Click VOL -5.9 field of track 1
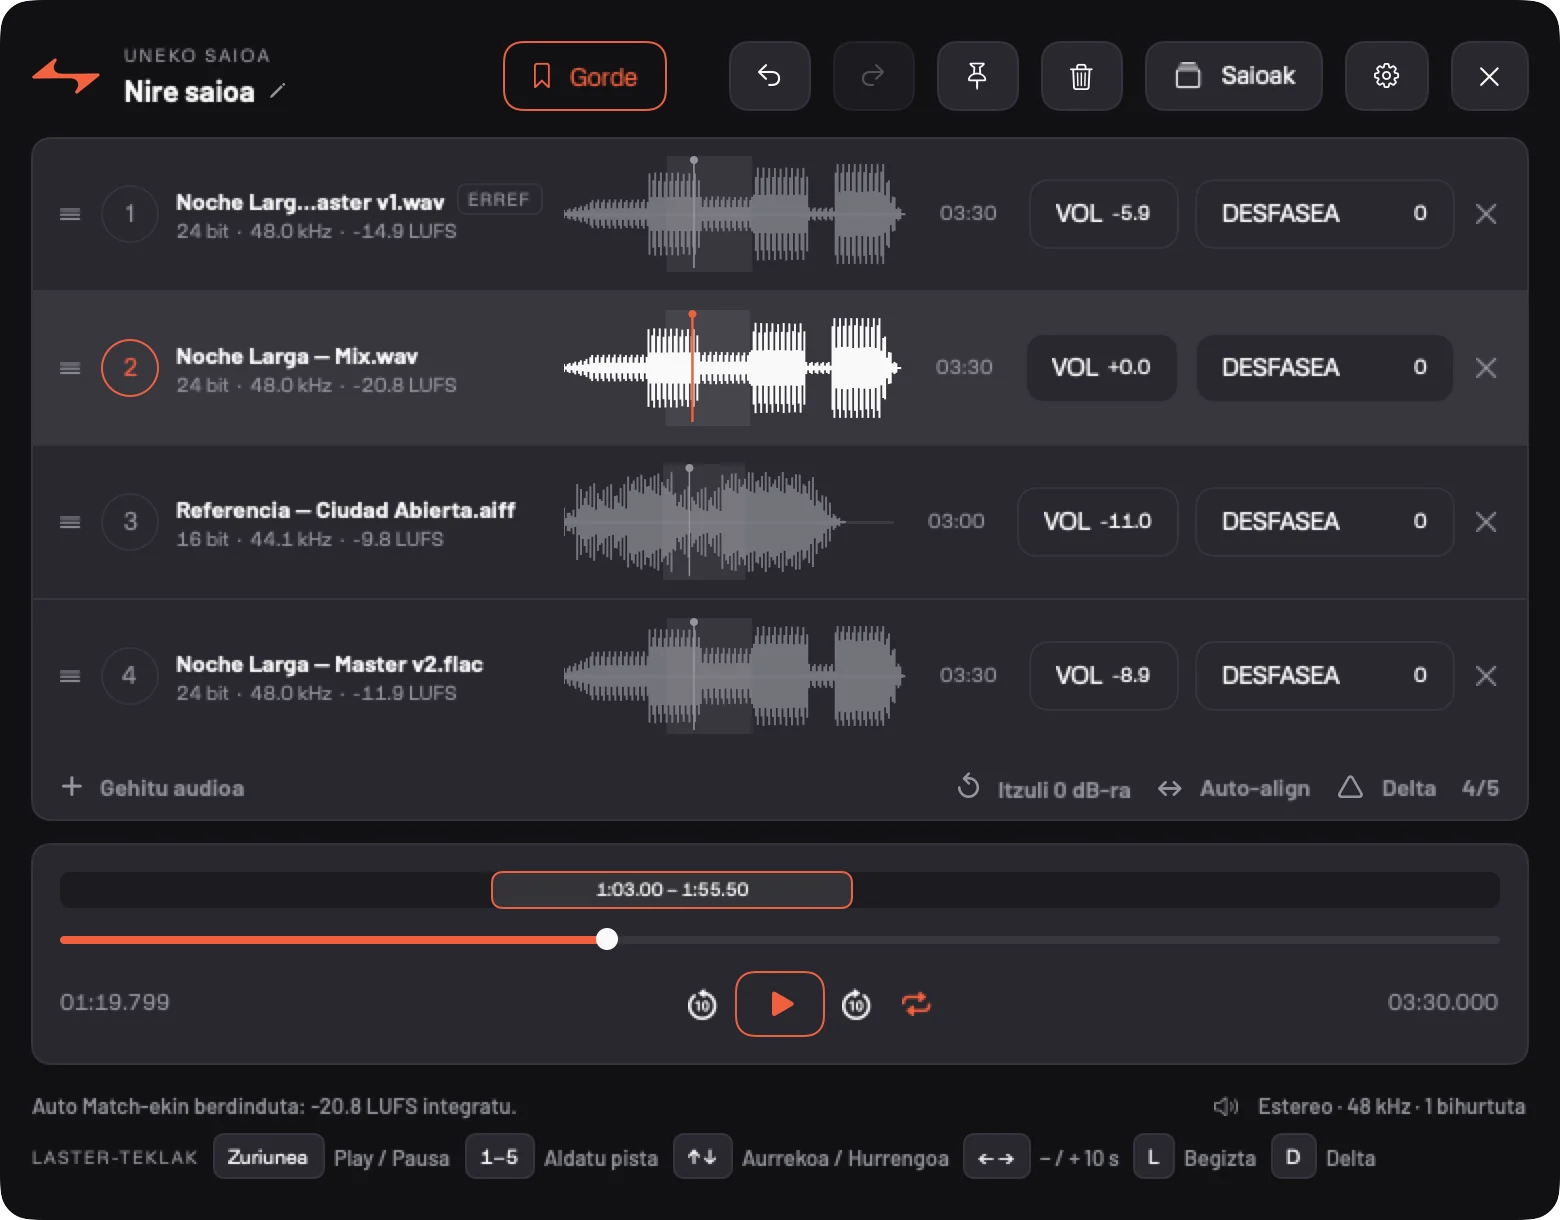The height and width of the screenshot is (1220, 1560). coord(1104,214)
